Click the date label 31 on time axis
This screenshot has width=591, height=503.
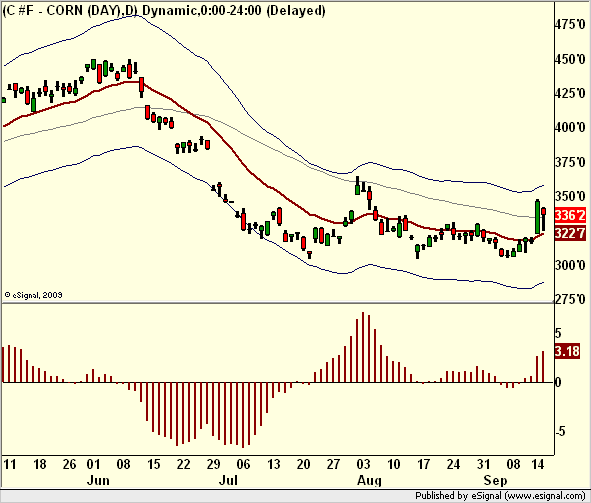click(x=484, y=464)
